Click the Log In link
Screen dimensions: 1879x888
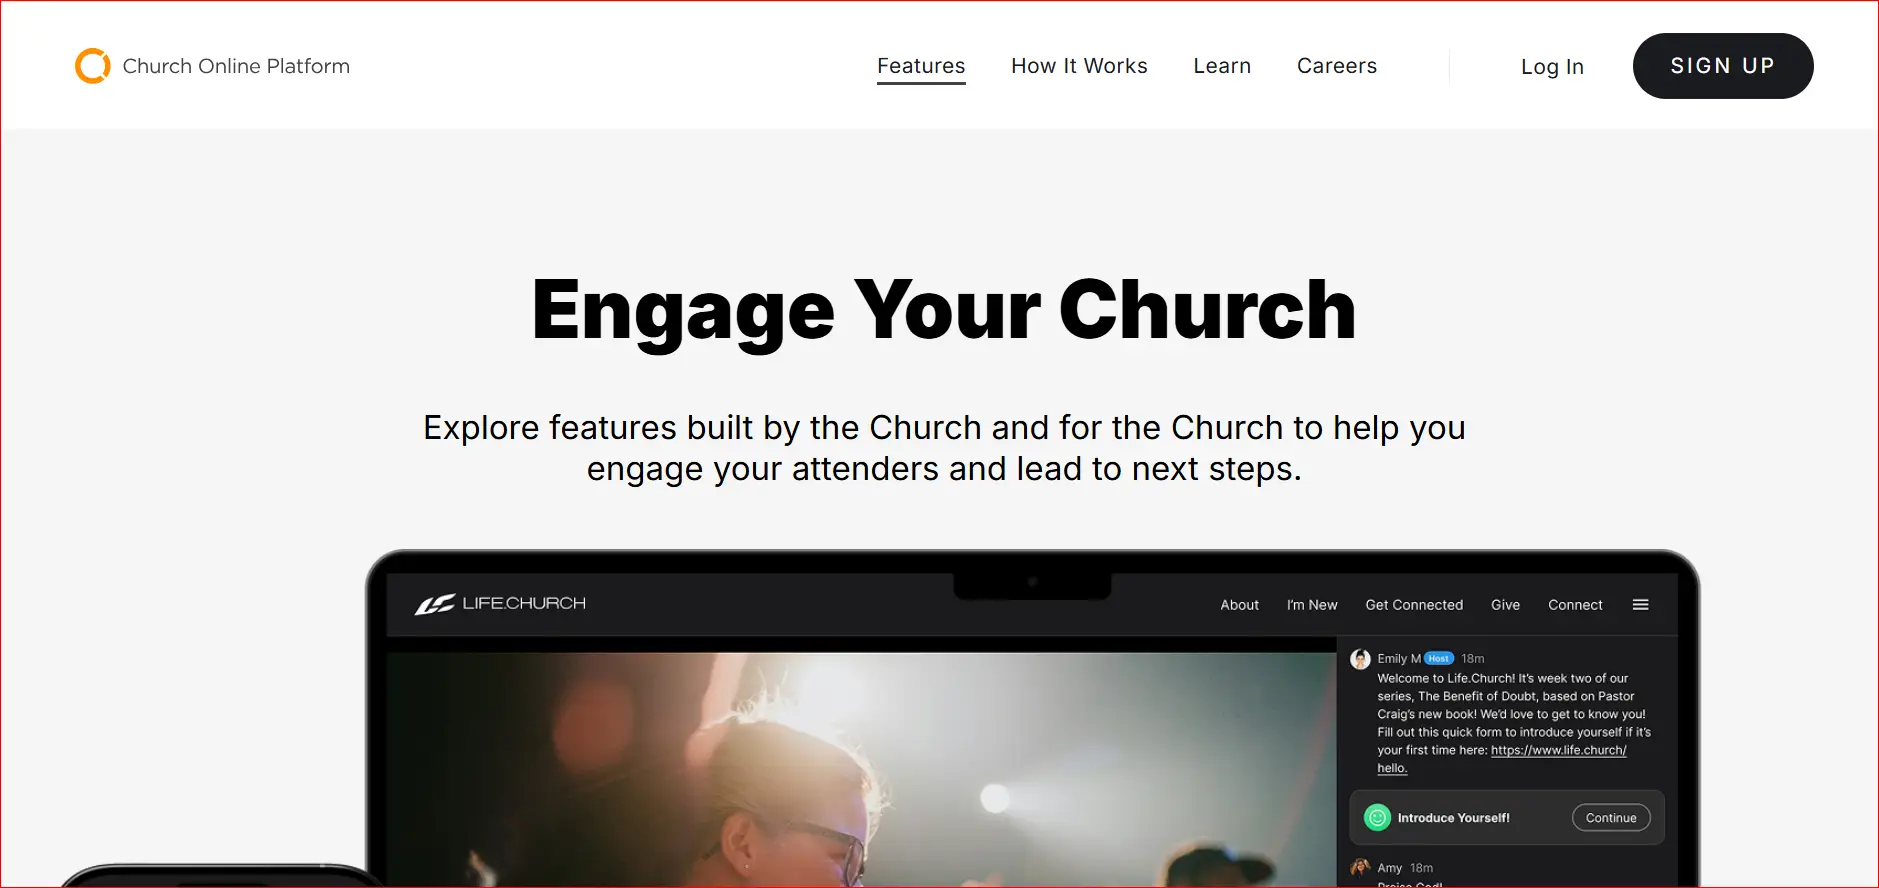tap(1552, 67)
